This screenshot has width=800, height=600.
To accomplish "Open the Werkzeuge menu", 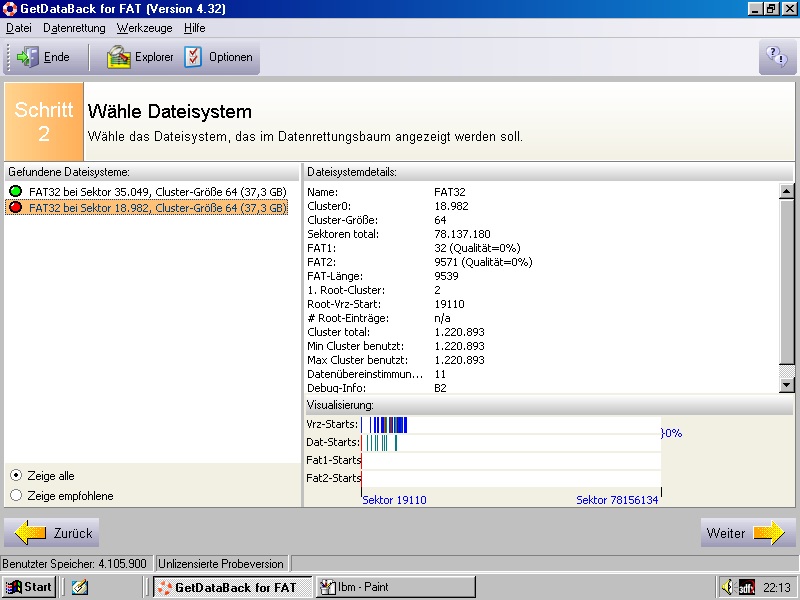I will pyautogui.click(x=144, y=28).
